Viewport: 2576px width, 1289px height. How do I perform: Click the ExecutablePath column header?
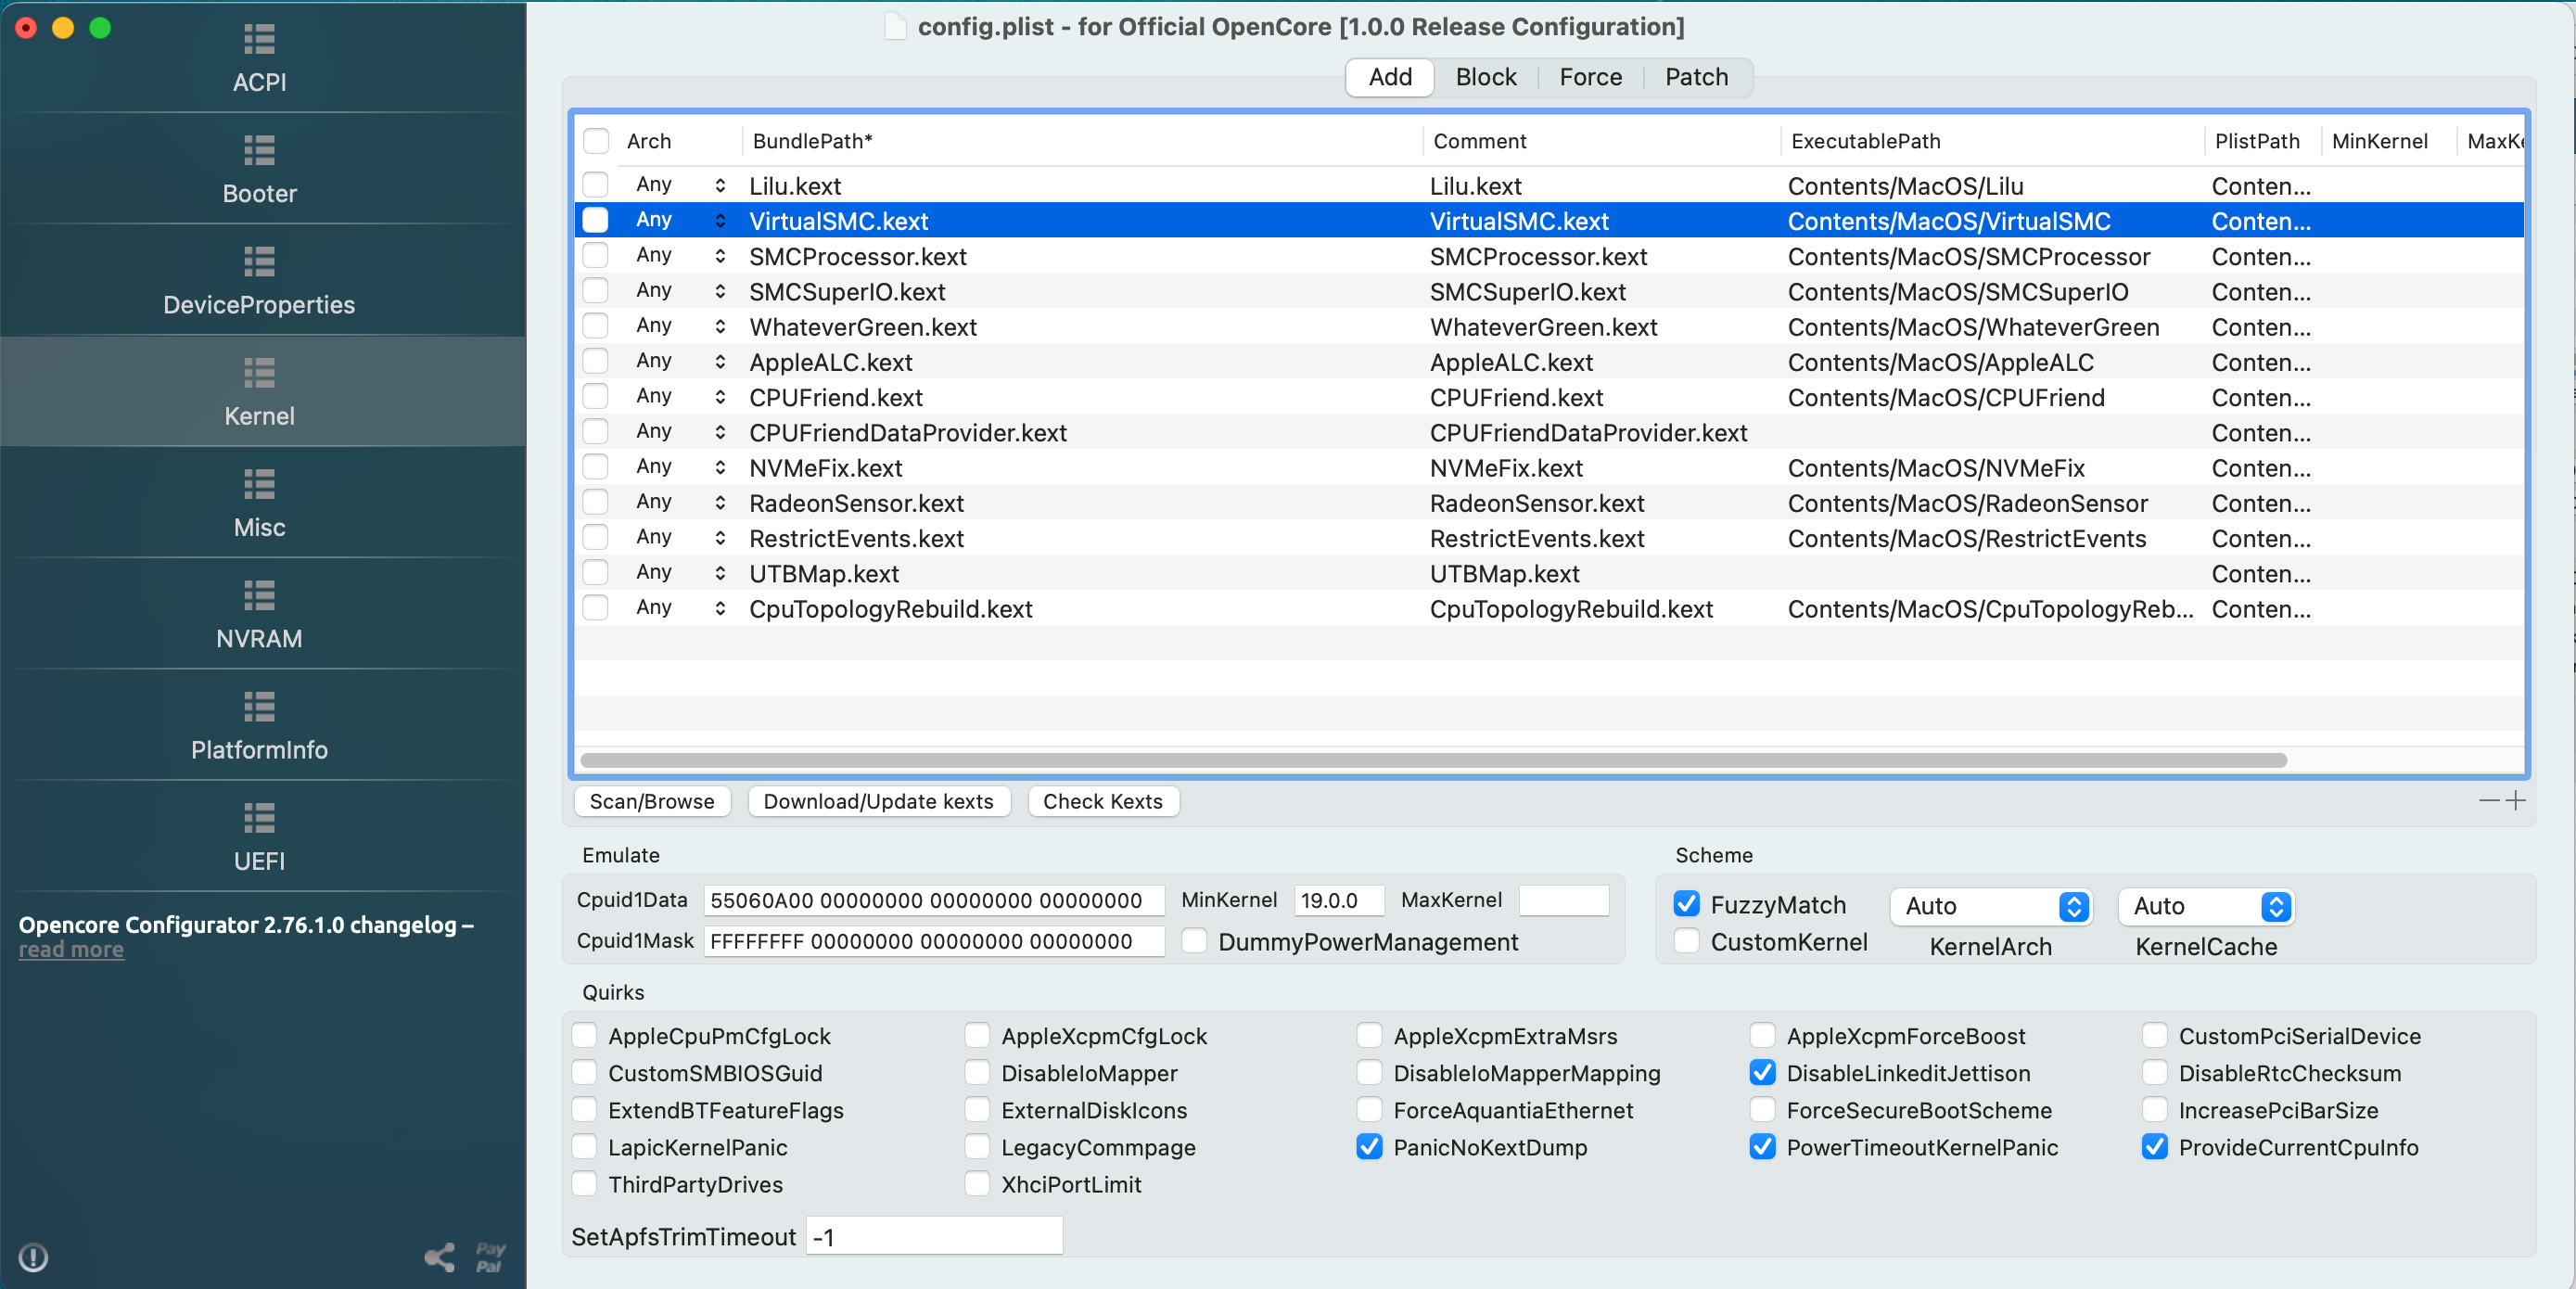[x=1993, y=141]
